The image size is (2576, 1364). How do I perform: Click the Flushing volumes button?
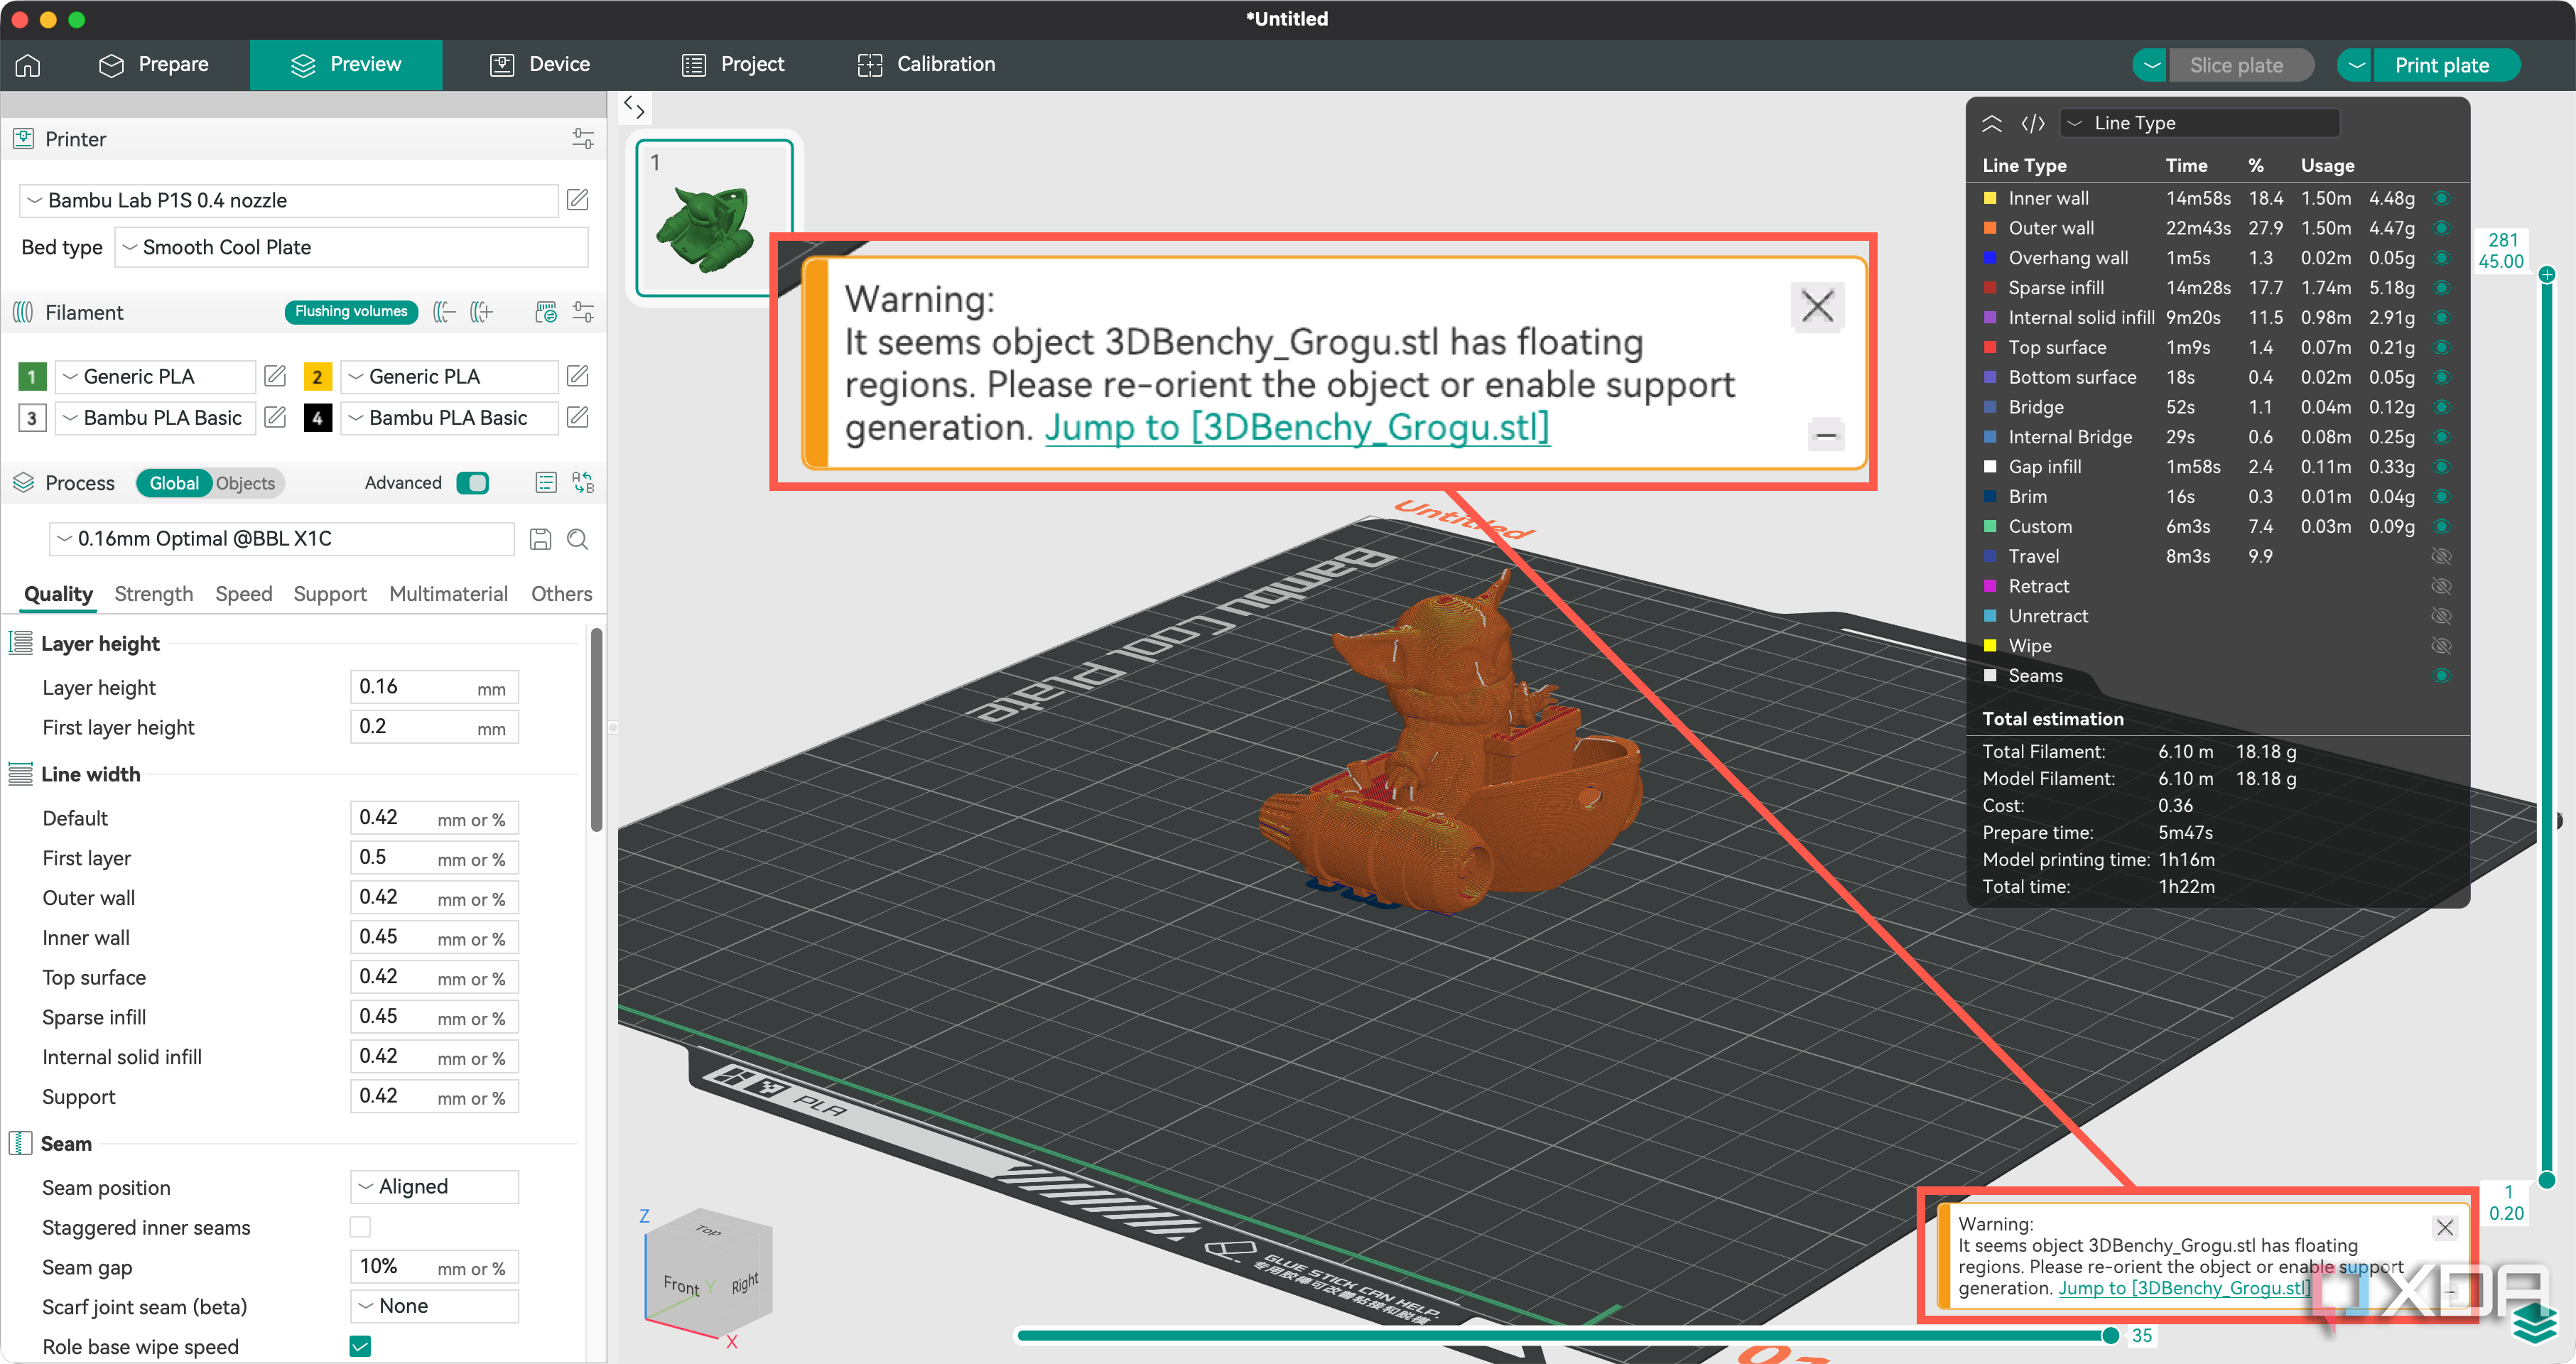[351, 312]
